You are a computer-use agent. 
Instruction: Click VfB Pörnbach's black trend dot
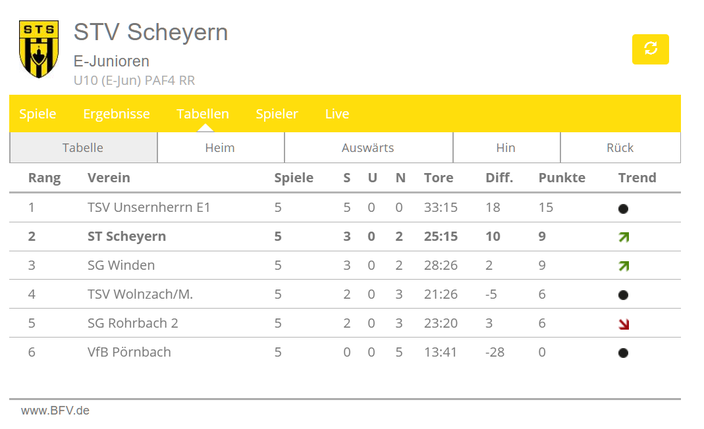tap(623, 353)
